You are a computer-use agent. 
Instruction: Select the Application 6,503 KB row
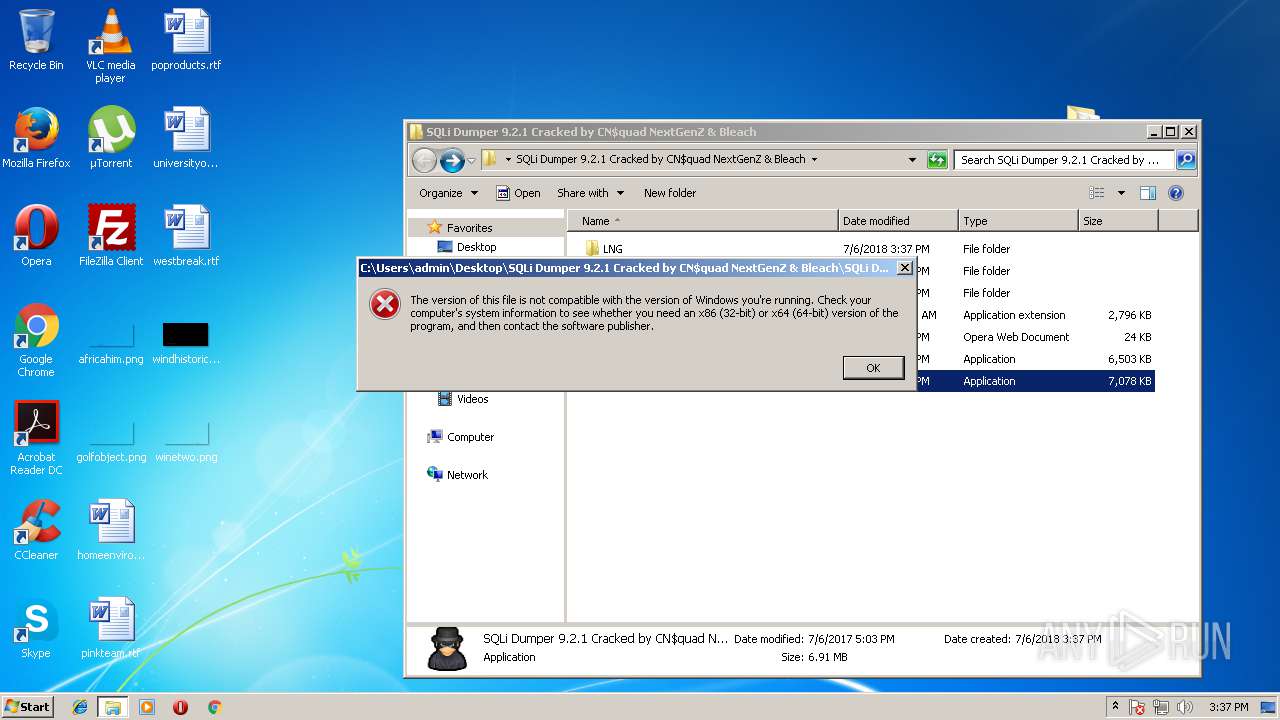pyautogui.click(x=1036, y=359)
